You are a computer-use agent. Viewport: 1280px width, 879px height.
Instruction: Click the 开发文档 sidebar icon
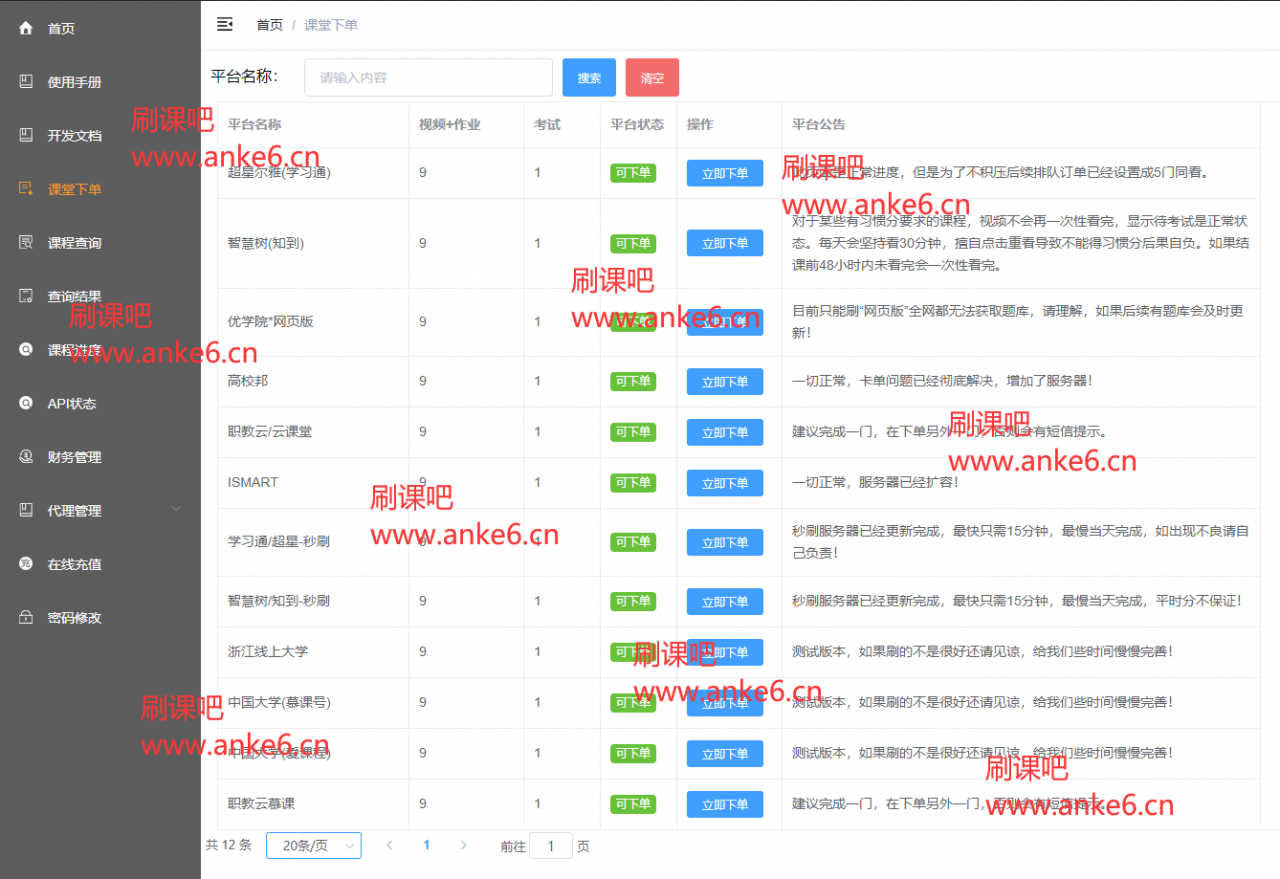26,135
